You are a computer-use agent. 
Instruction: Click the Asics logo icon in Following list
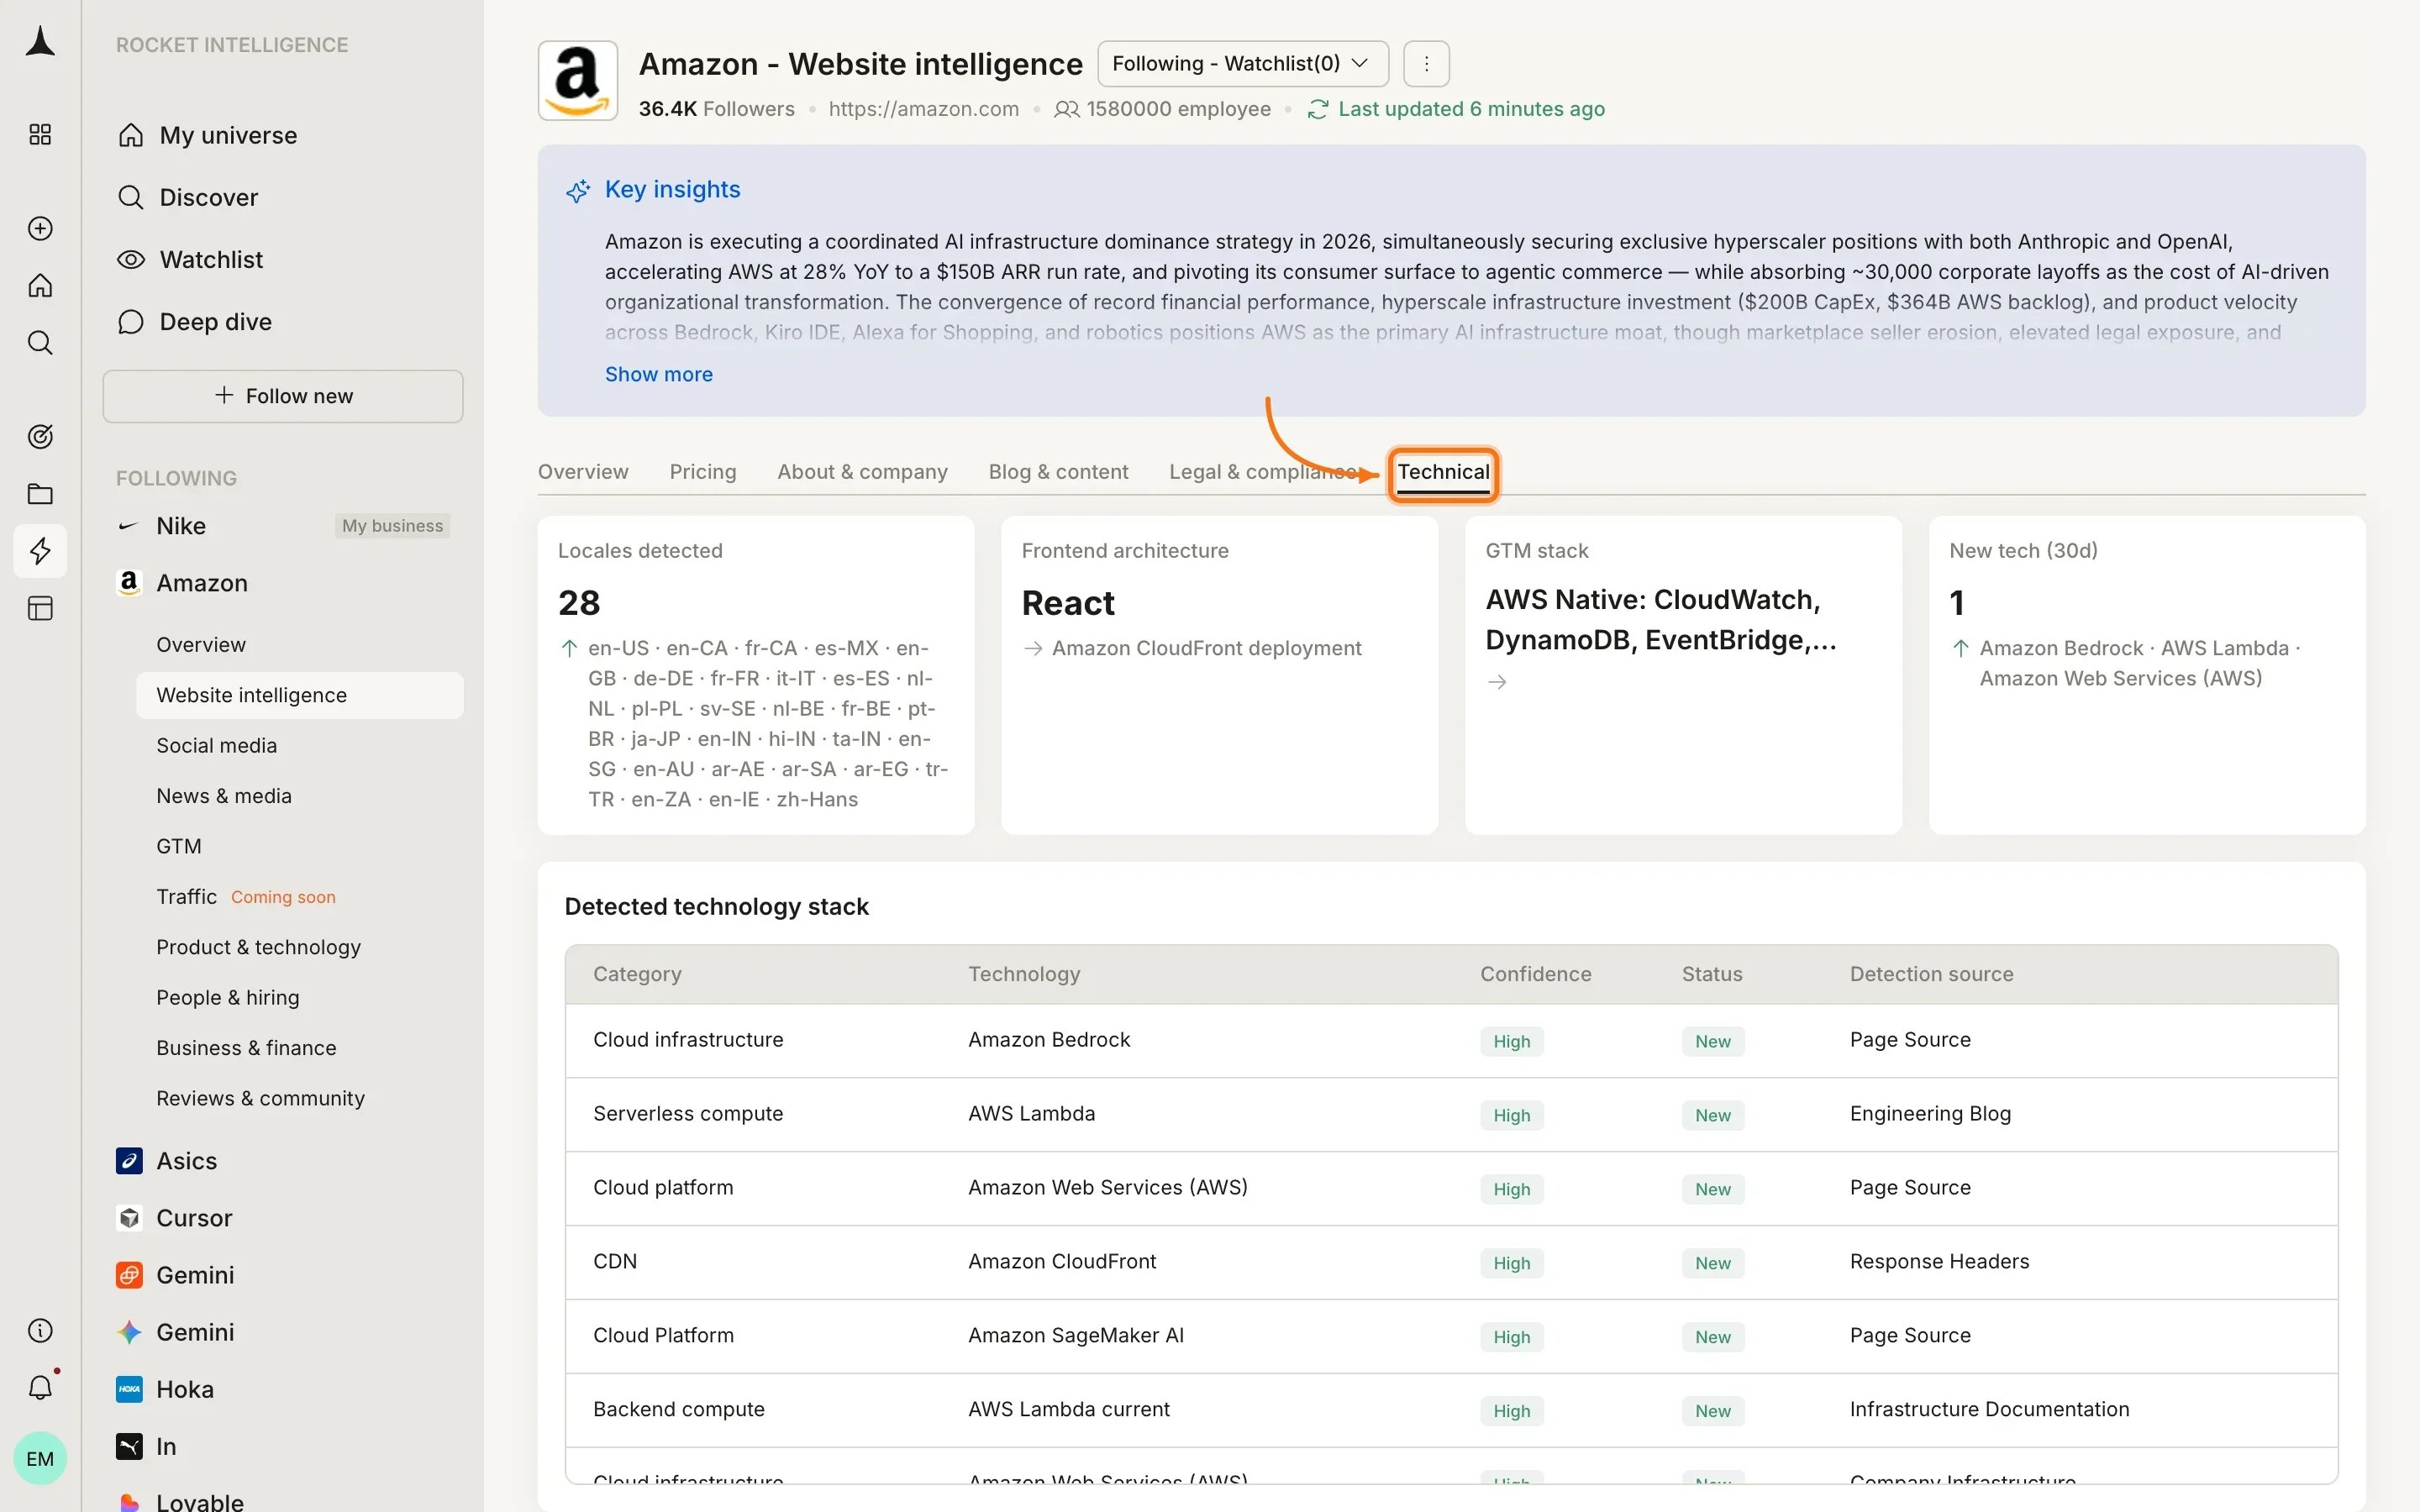(129, 1160)
